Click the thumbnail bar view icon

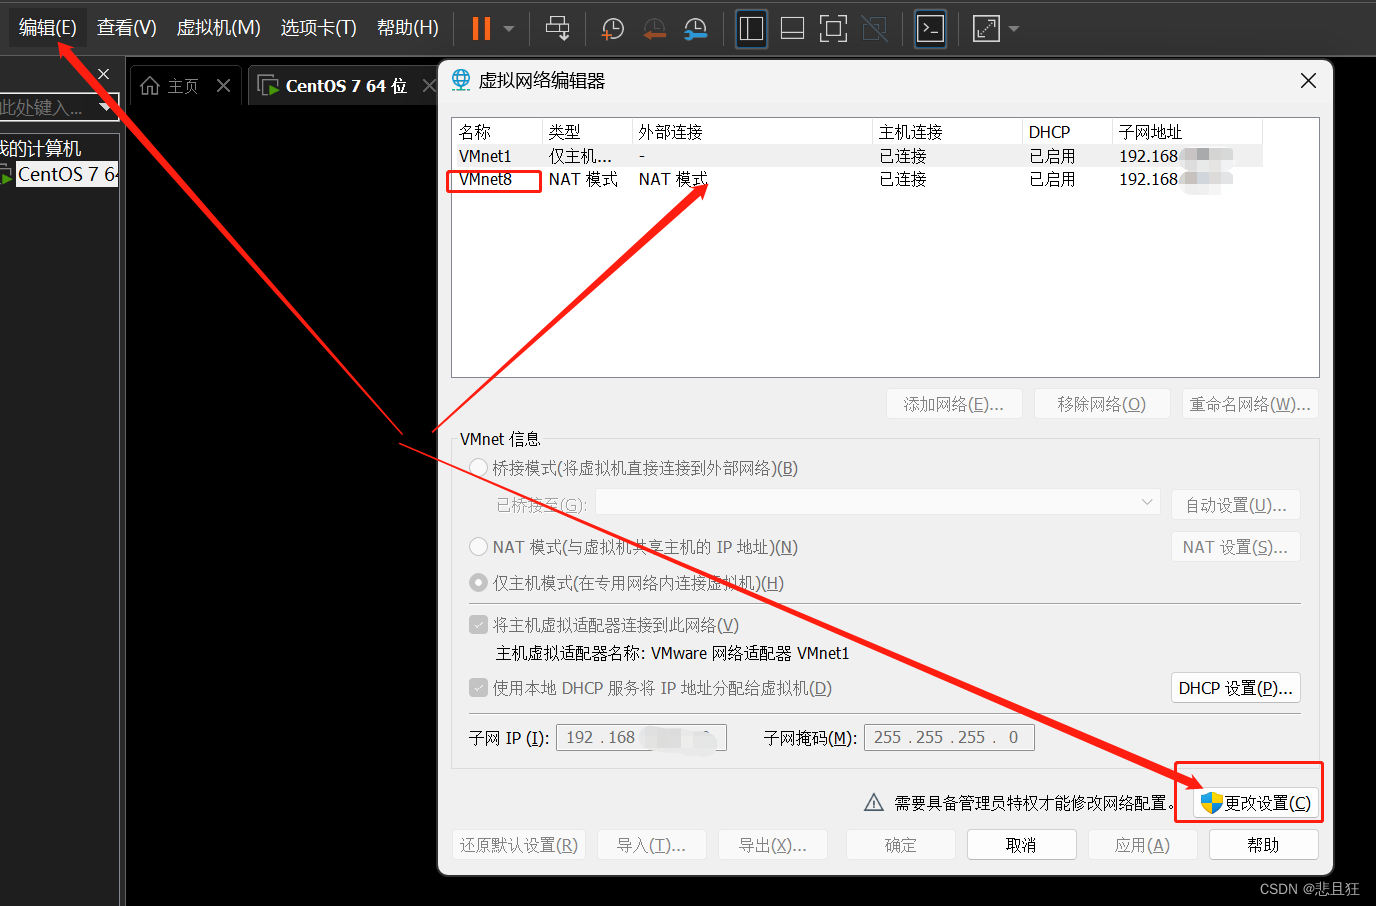click(x=792, y=28)
